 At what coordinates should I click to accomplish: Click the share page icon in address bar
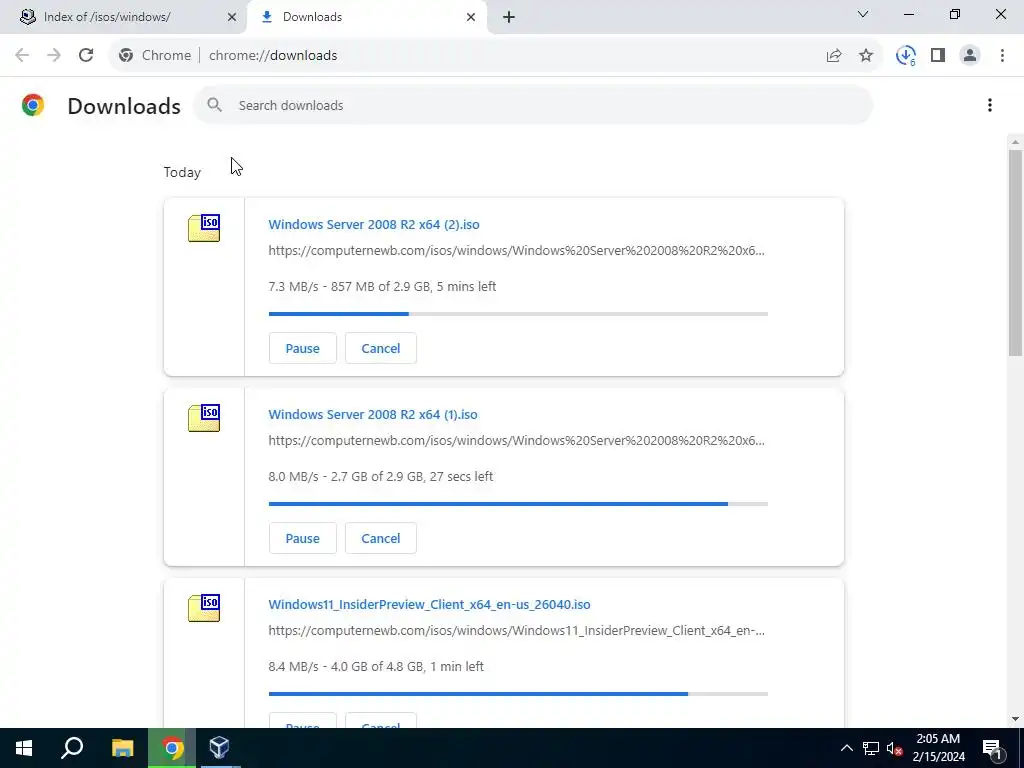(834, 56)
